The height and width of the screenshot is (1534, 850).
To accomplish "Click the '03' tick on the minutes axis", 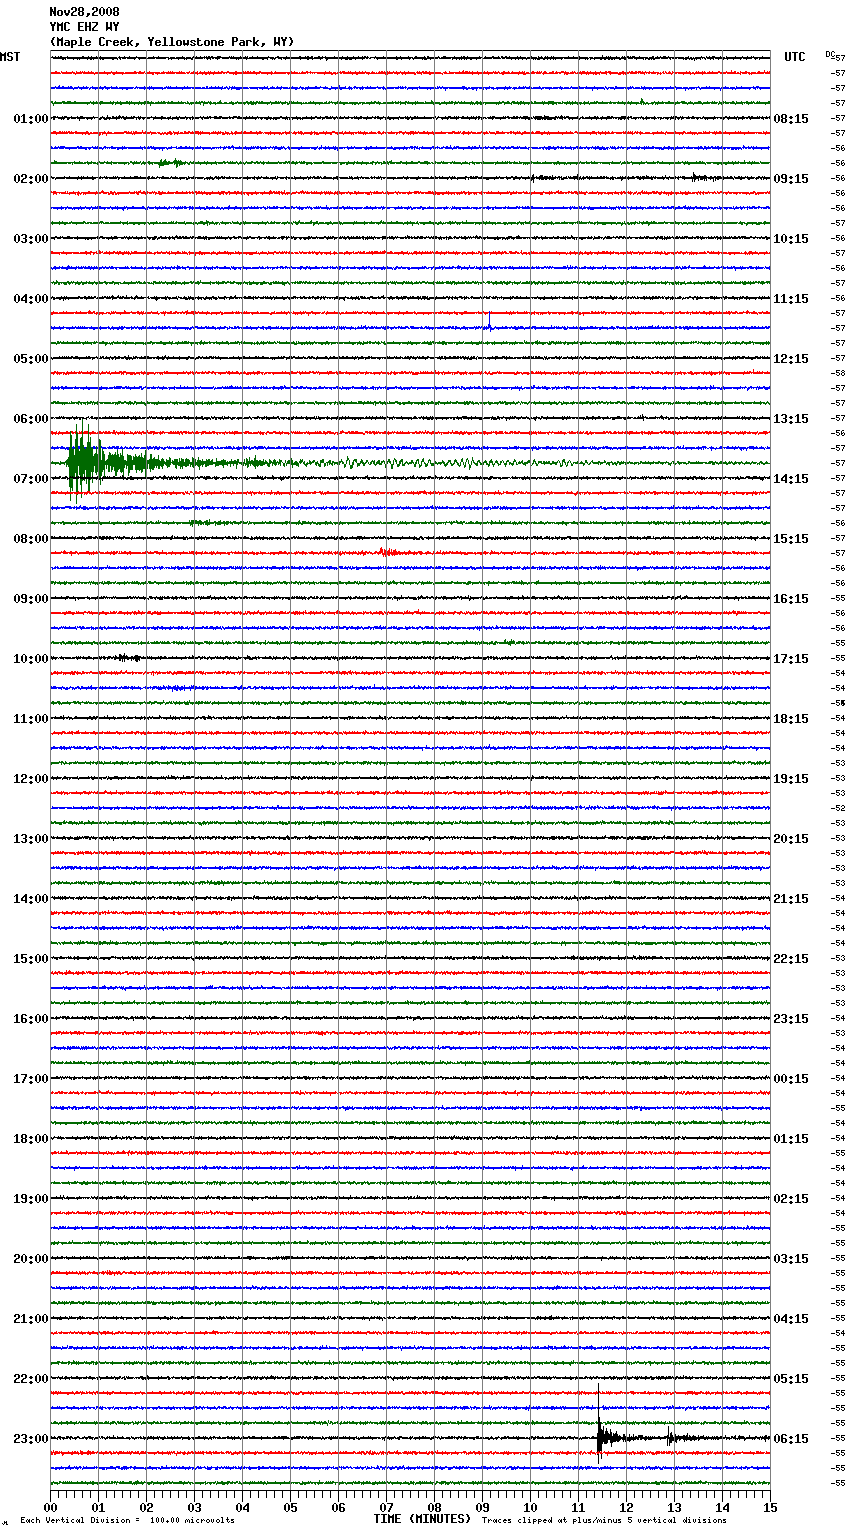I will tap(195, 1507).
